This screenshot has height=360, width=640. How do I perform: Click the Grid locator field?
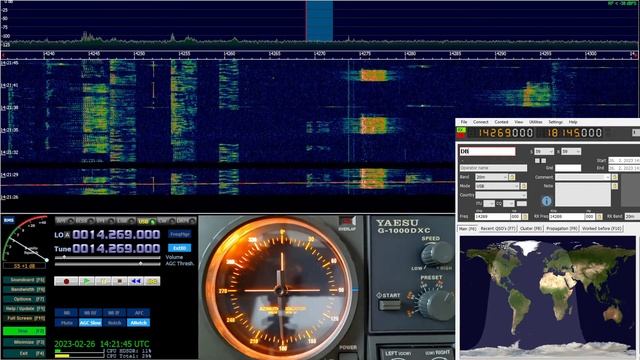(x=568, y=168)
